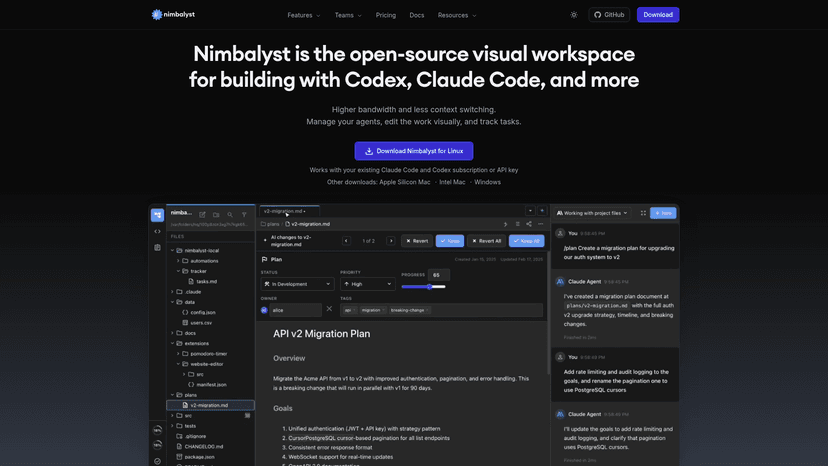Click the share icon in editor toolbar

529,224
